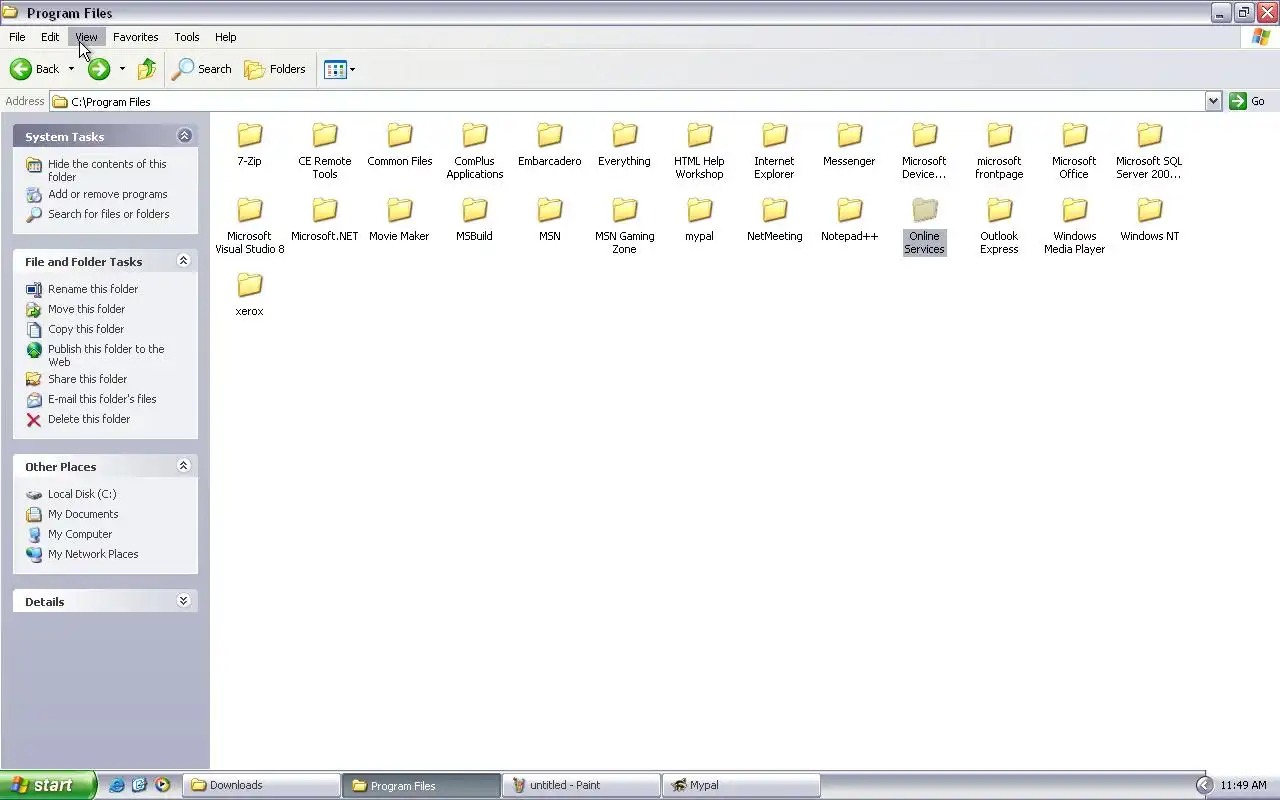Select the Messenger folder
Viewport: 1280px width, 800px height.
850,144
